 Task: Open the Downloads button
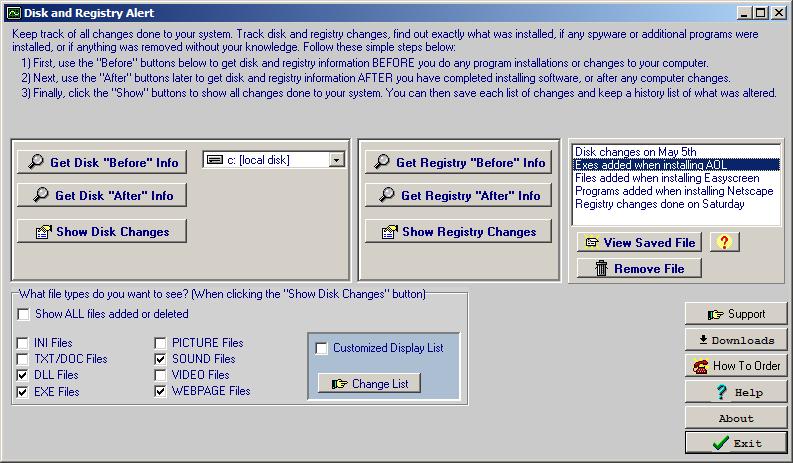tap(736, 340)
